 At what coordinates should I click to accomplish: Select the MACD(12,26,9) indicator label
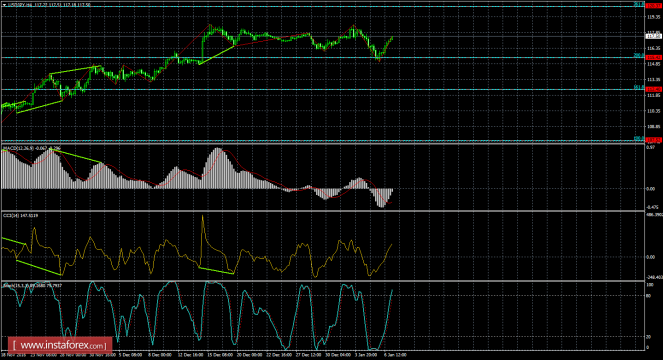pos(18,148)
